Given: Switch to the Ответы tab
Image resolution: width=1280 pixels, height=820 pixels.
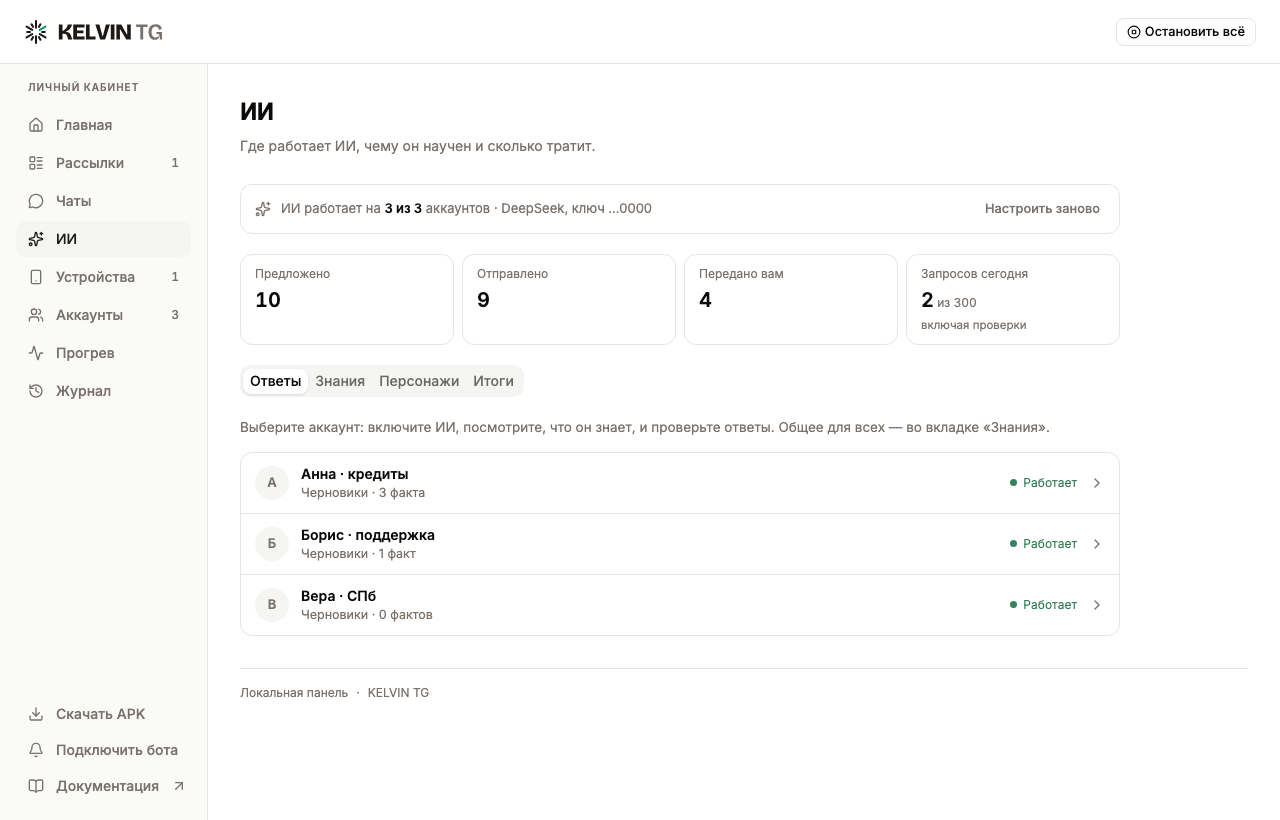Looking at the screenshot, I should [276, 381].
